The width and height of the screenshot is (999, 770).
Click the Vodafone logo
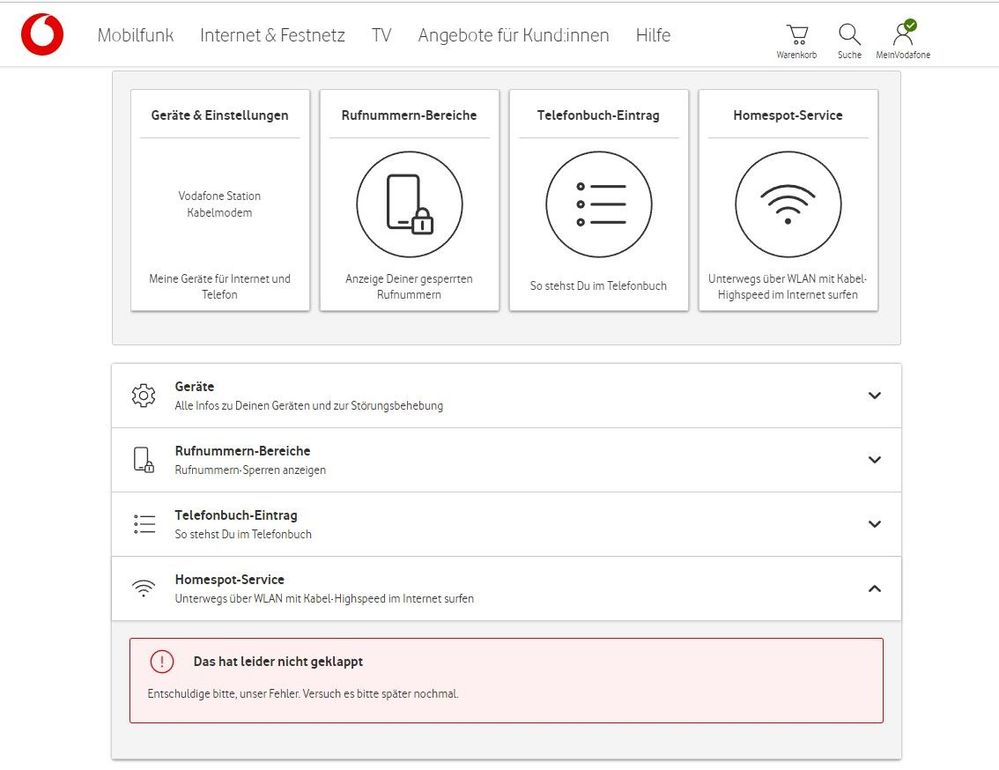coord(42,34)
